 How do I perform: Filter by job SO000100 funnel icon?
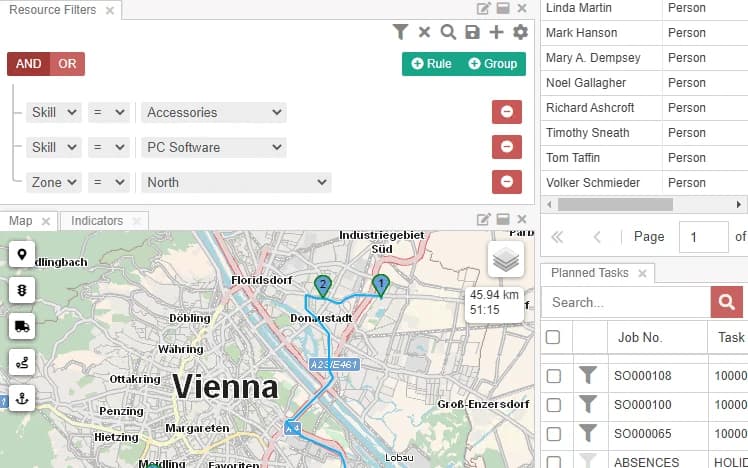coord(588,405)
